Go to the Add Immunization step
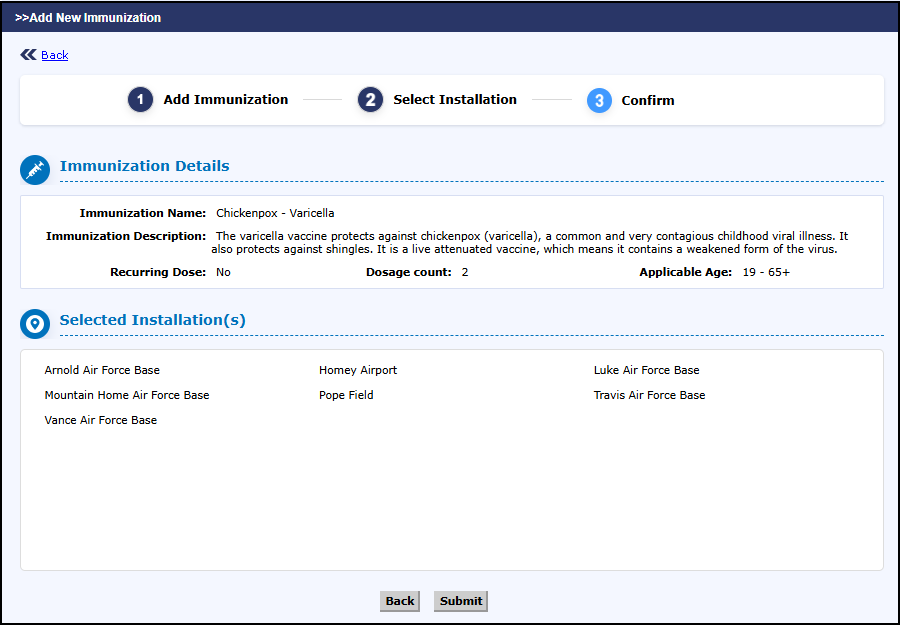Screen dimensions: 900x625 click(225, 100)
